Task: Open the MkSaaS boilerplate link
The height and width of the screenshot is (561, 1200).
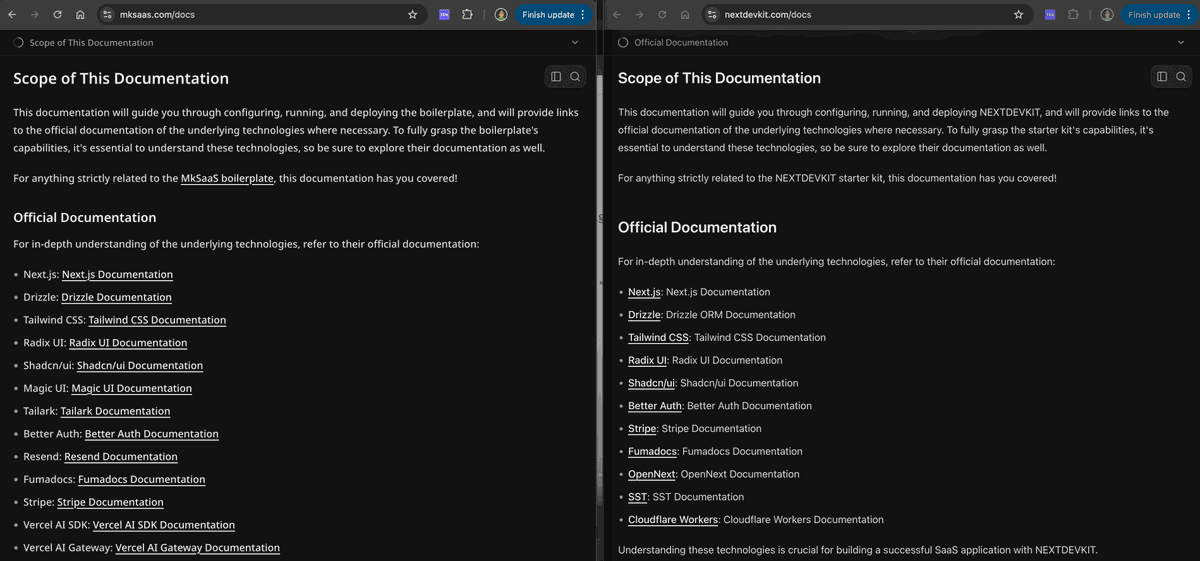Action: pyautogui.click(x=227, y=178)
